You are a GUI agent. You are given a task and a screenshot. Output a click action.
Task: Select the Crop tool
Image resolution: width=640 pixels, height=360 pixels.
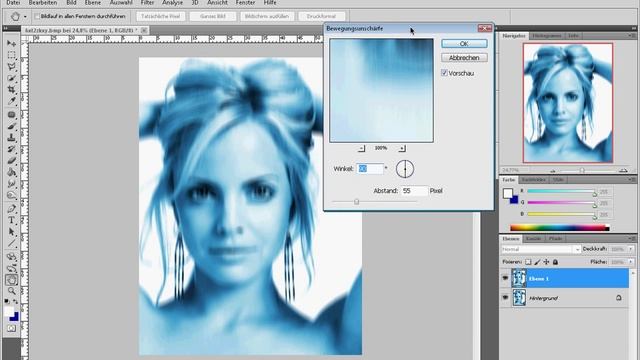pos(11,89)
